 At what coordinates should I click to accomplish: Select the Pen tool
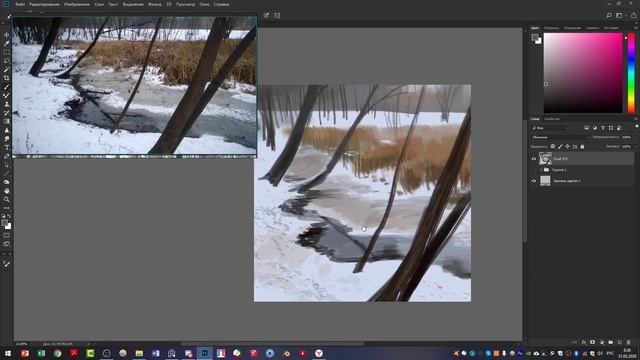[x=7, y=156]
